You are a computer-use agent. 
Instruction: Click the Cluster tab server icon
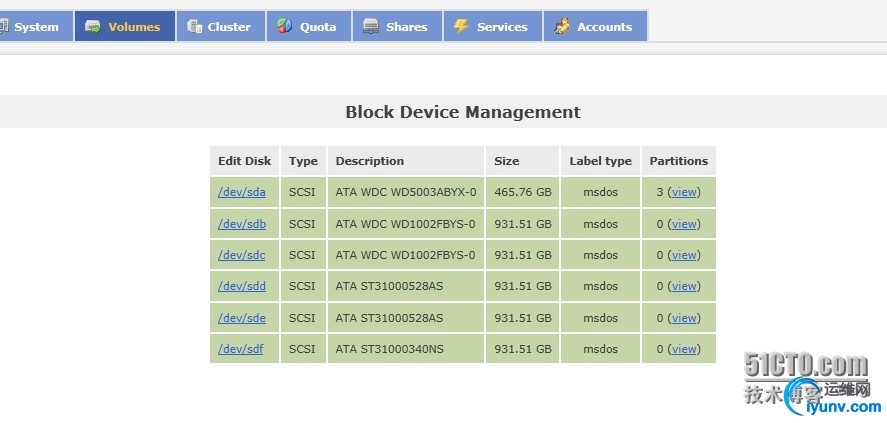[195, 27]
